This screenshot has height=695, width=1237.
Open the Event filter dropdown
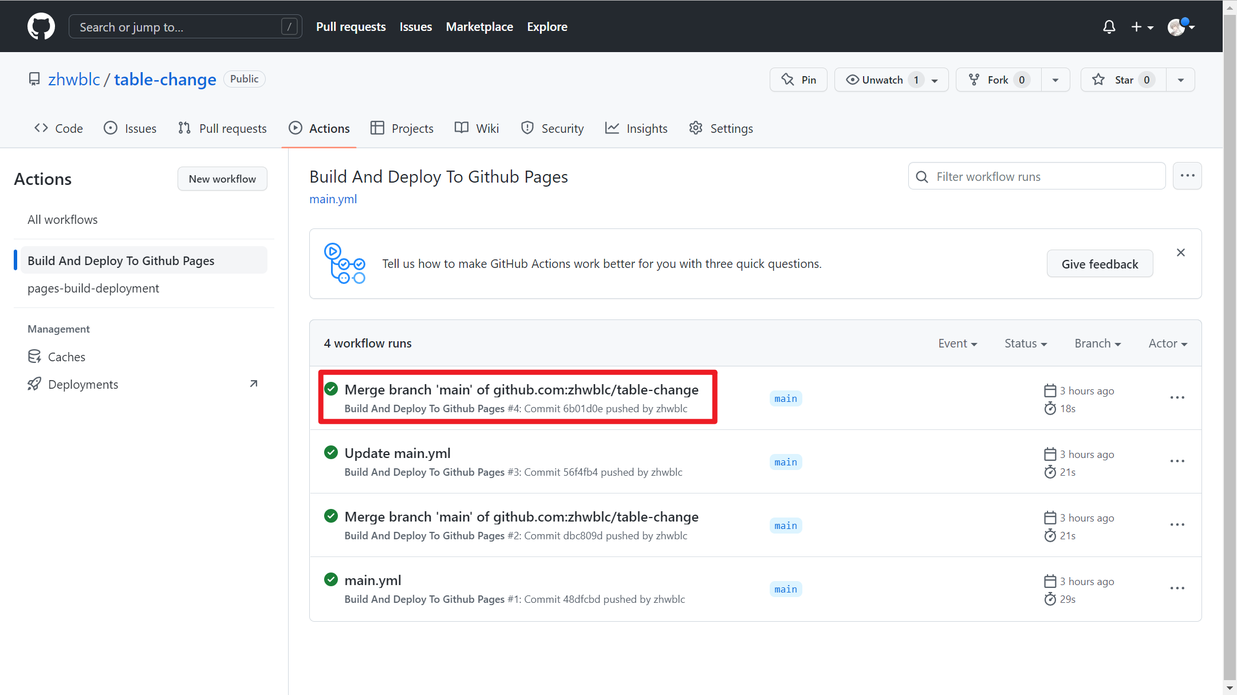coord(958,343)
